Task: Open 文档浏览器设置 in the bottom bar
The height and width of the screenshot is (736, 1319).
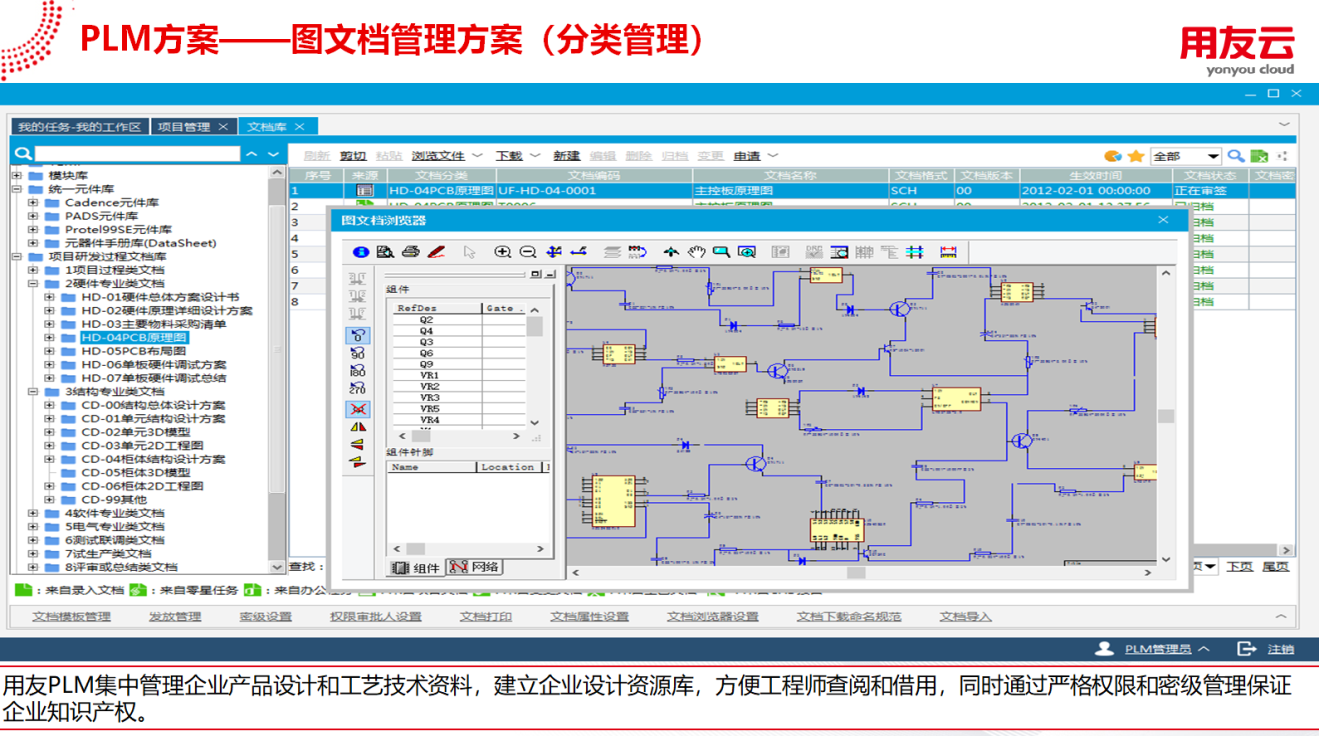Action: pos(712,617)
